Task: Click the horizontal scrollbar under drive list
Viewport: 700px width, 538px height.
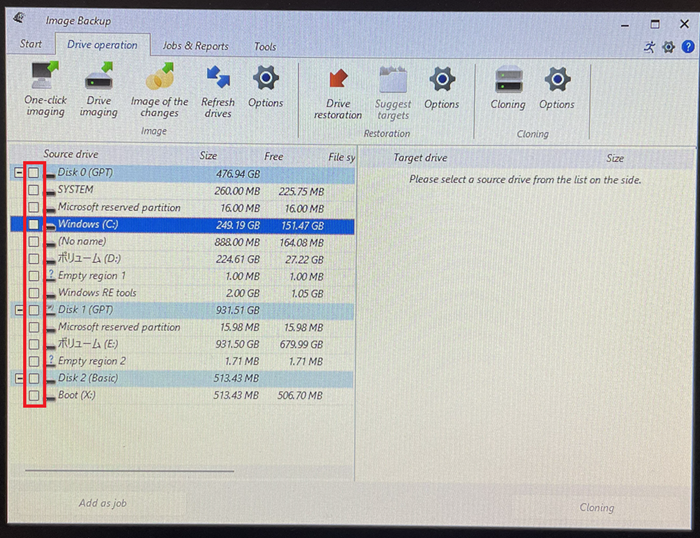Action: tap(128, 469)
